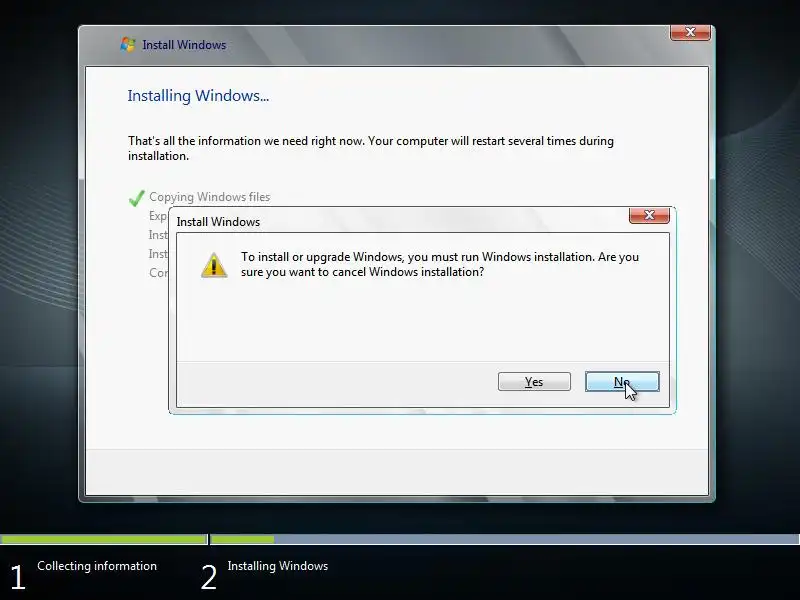Click the green checkmark beside Copying Windows files
The height and width of the screenshot is (600, 800).
pyautogui.click(x=136, y=197)
